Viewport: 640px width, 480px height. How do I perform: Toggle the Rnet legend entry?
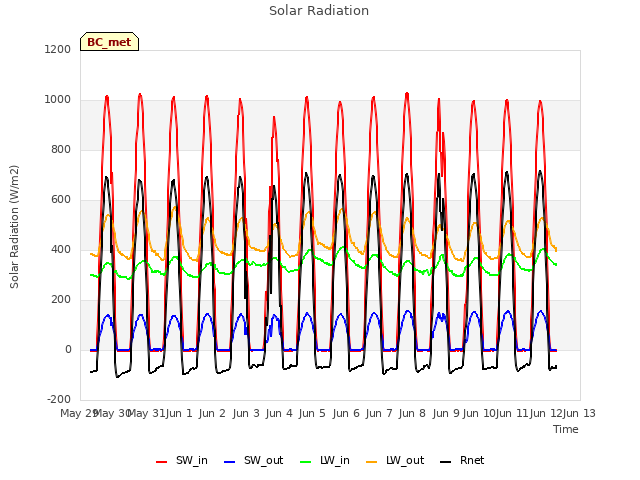point(462,461)
